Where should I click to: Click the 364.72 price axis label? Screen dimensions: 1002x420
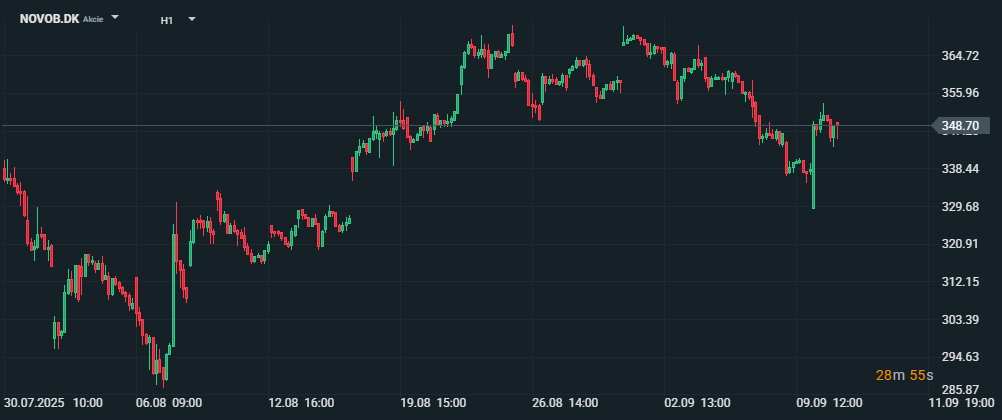coord(959,56)
